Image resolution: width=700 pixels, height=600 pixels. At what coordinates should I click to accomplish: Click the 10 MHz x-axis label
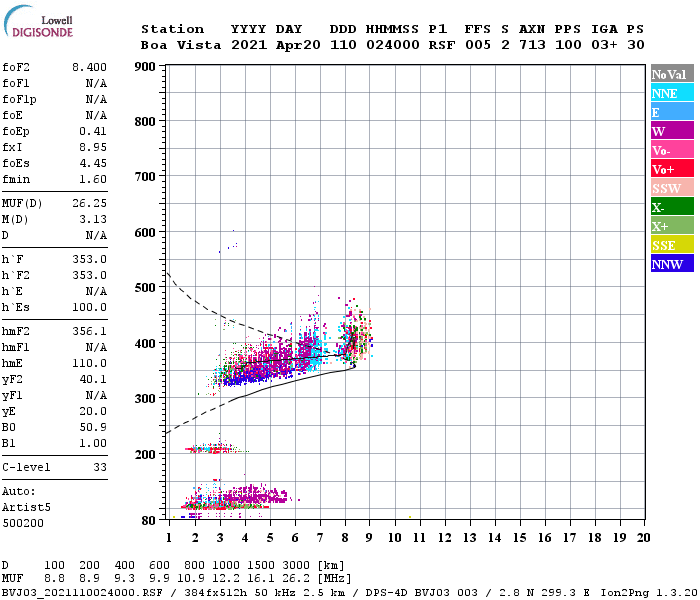click(x=394, y=538)
